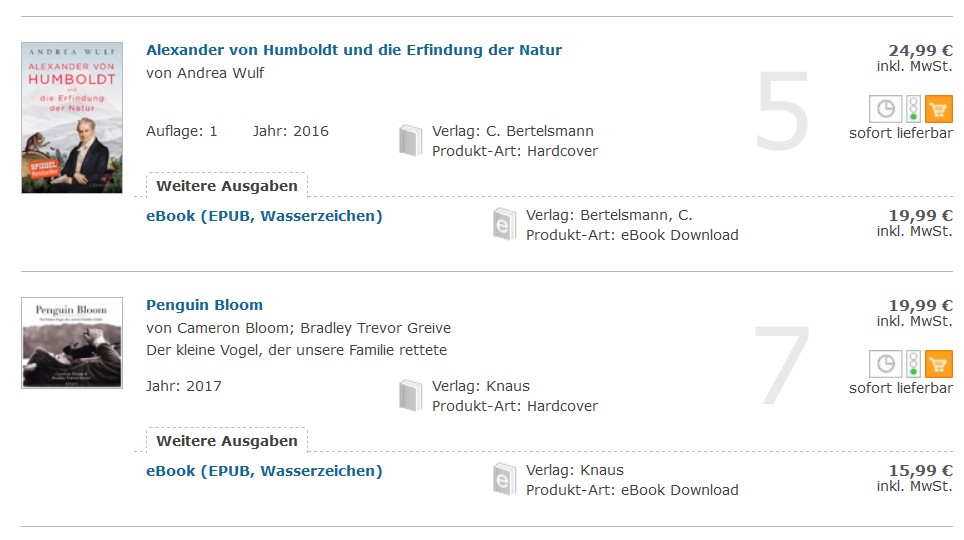Viewport: 964px width, 540px height.
Task: Open the Penguin Bloom title link
Action: (x=204, y=305)
